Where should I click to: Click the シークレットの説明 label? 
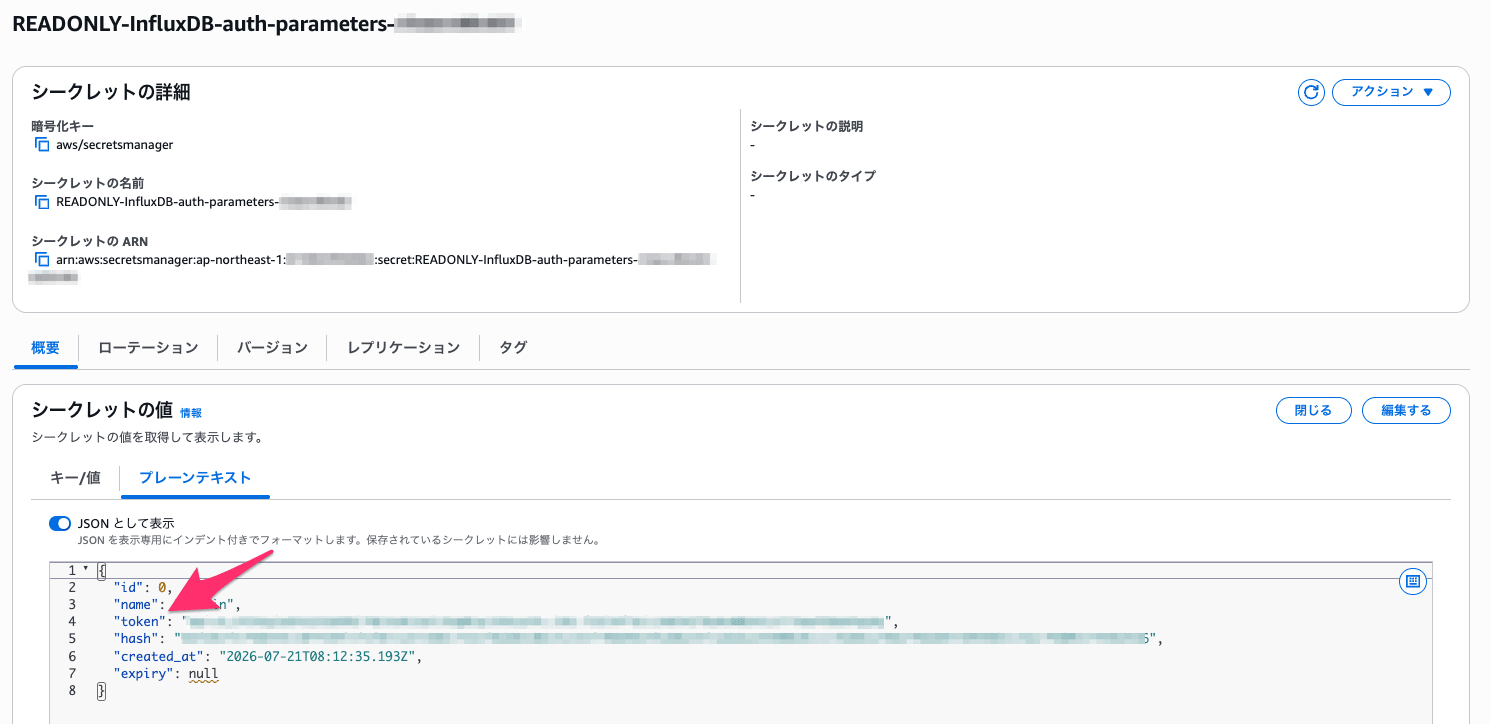806,127
